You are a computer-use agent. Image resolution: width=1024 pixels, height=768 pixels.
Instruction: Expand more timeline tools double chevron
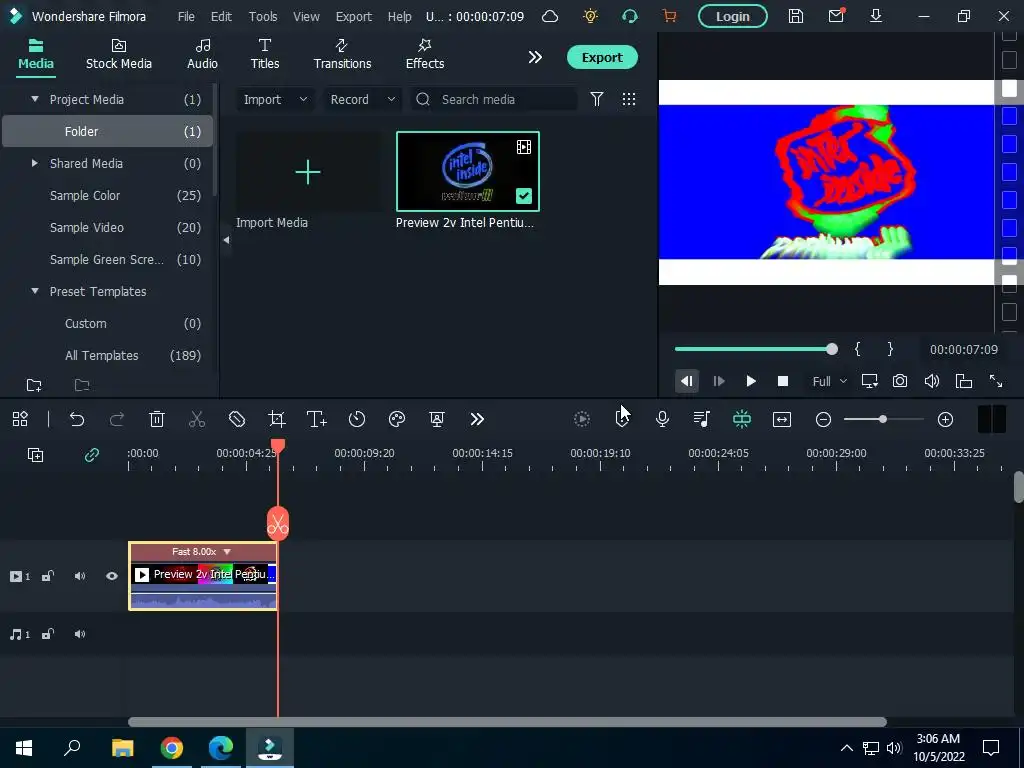(477, 419)
